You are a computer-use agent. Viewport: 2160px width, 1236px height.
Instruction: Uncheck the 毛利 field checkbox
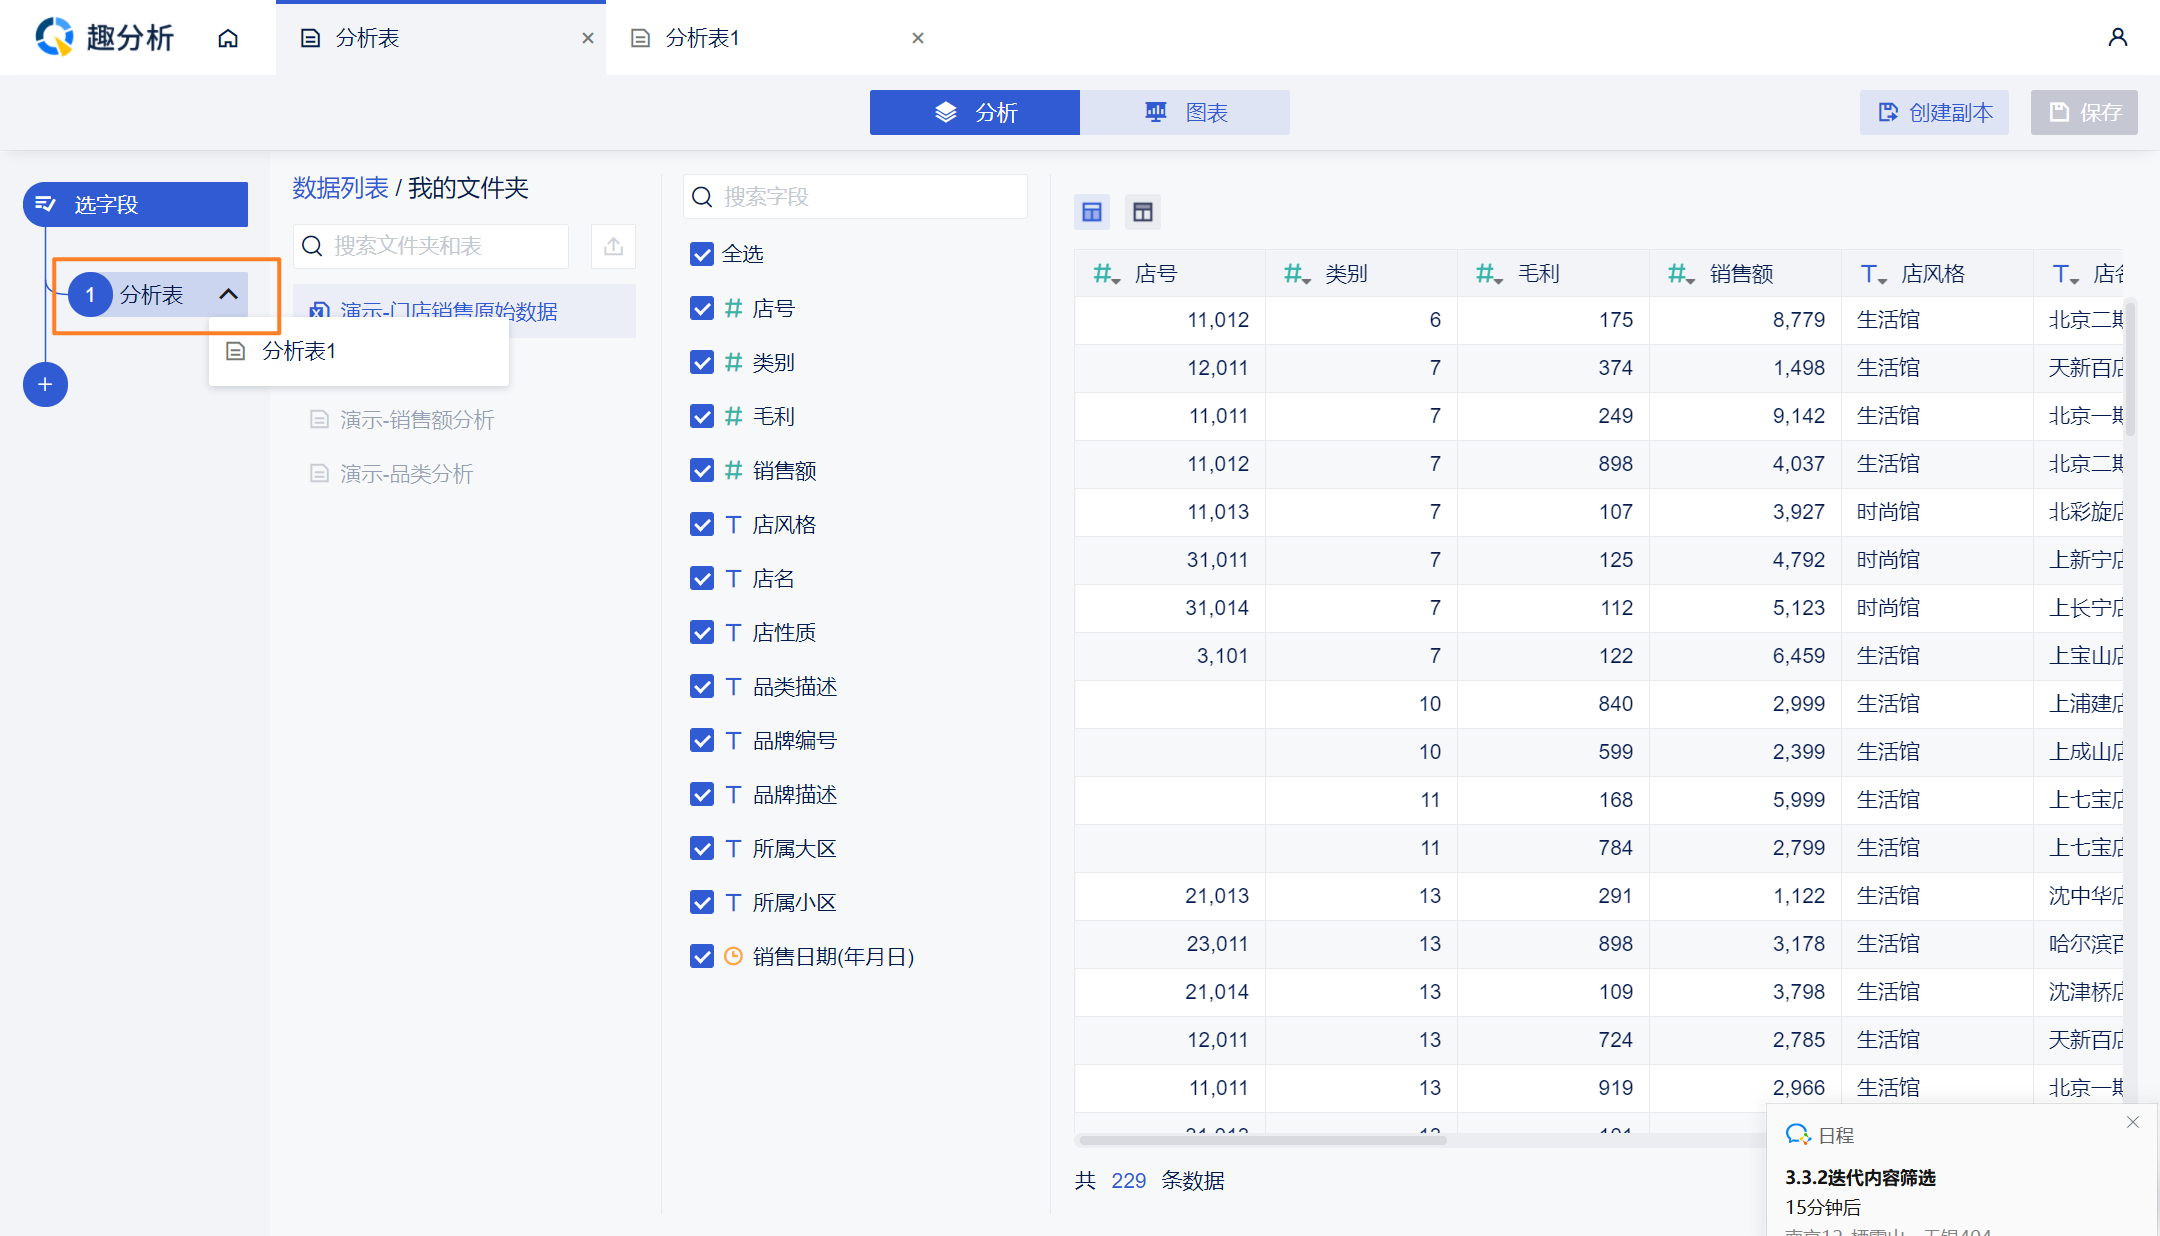[702, 416]
